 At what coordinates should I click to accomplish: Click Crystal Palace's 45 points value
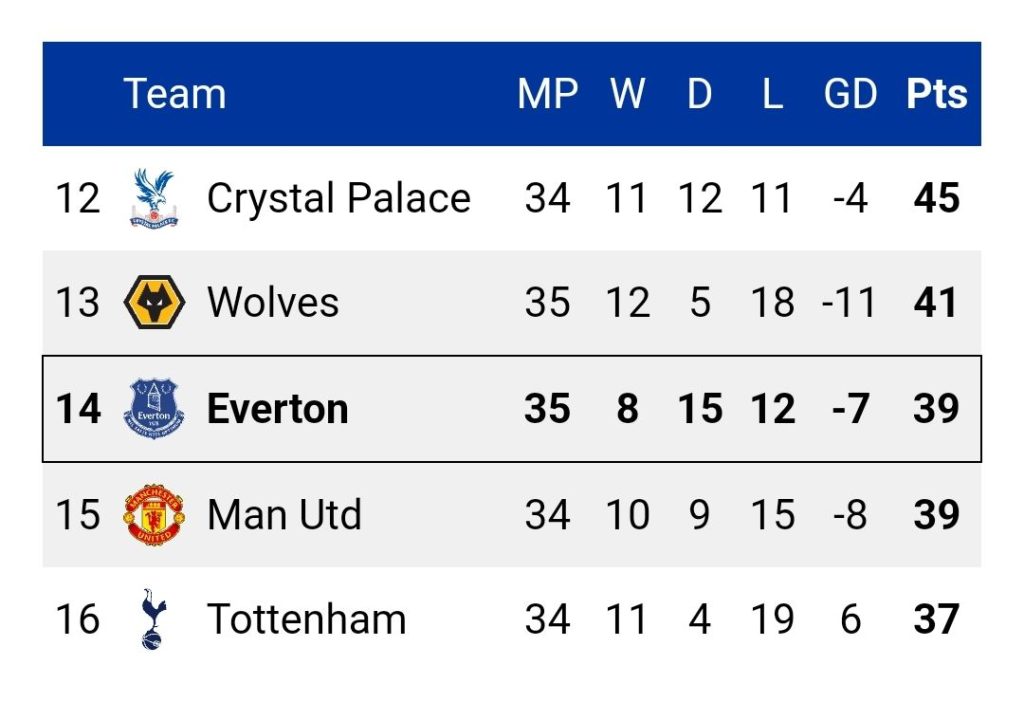(936, 198)
